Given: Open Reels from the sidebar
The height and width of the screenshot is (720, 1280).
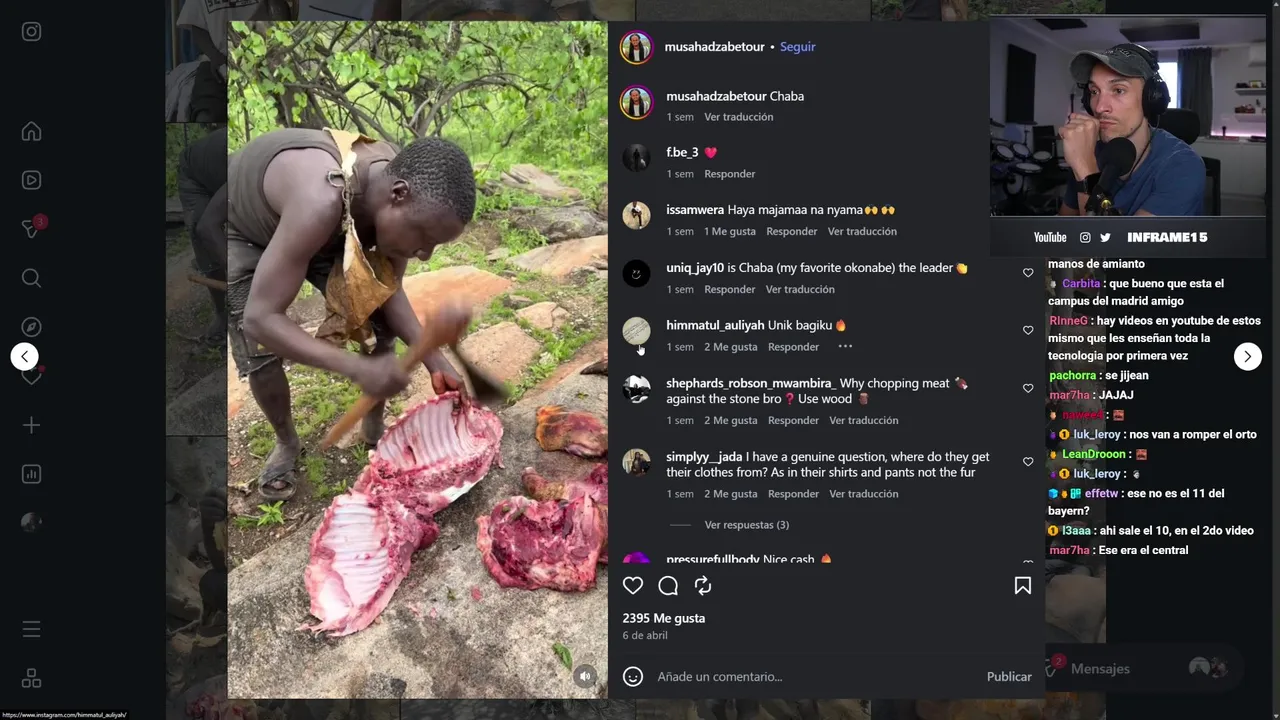Looking at the screenshot, I should pos(31,180).
